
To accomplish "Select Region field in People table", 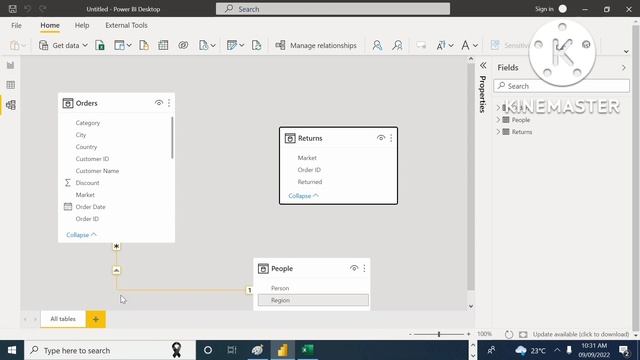I will (313, 300).
